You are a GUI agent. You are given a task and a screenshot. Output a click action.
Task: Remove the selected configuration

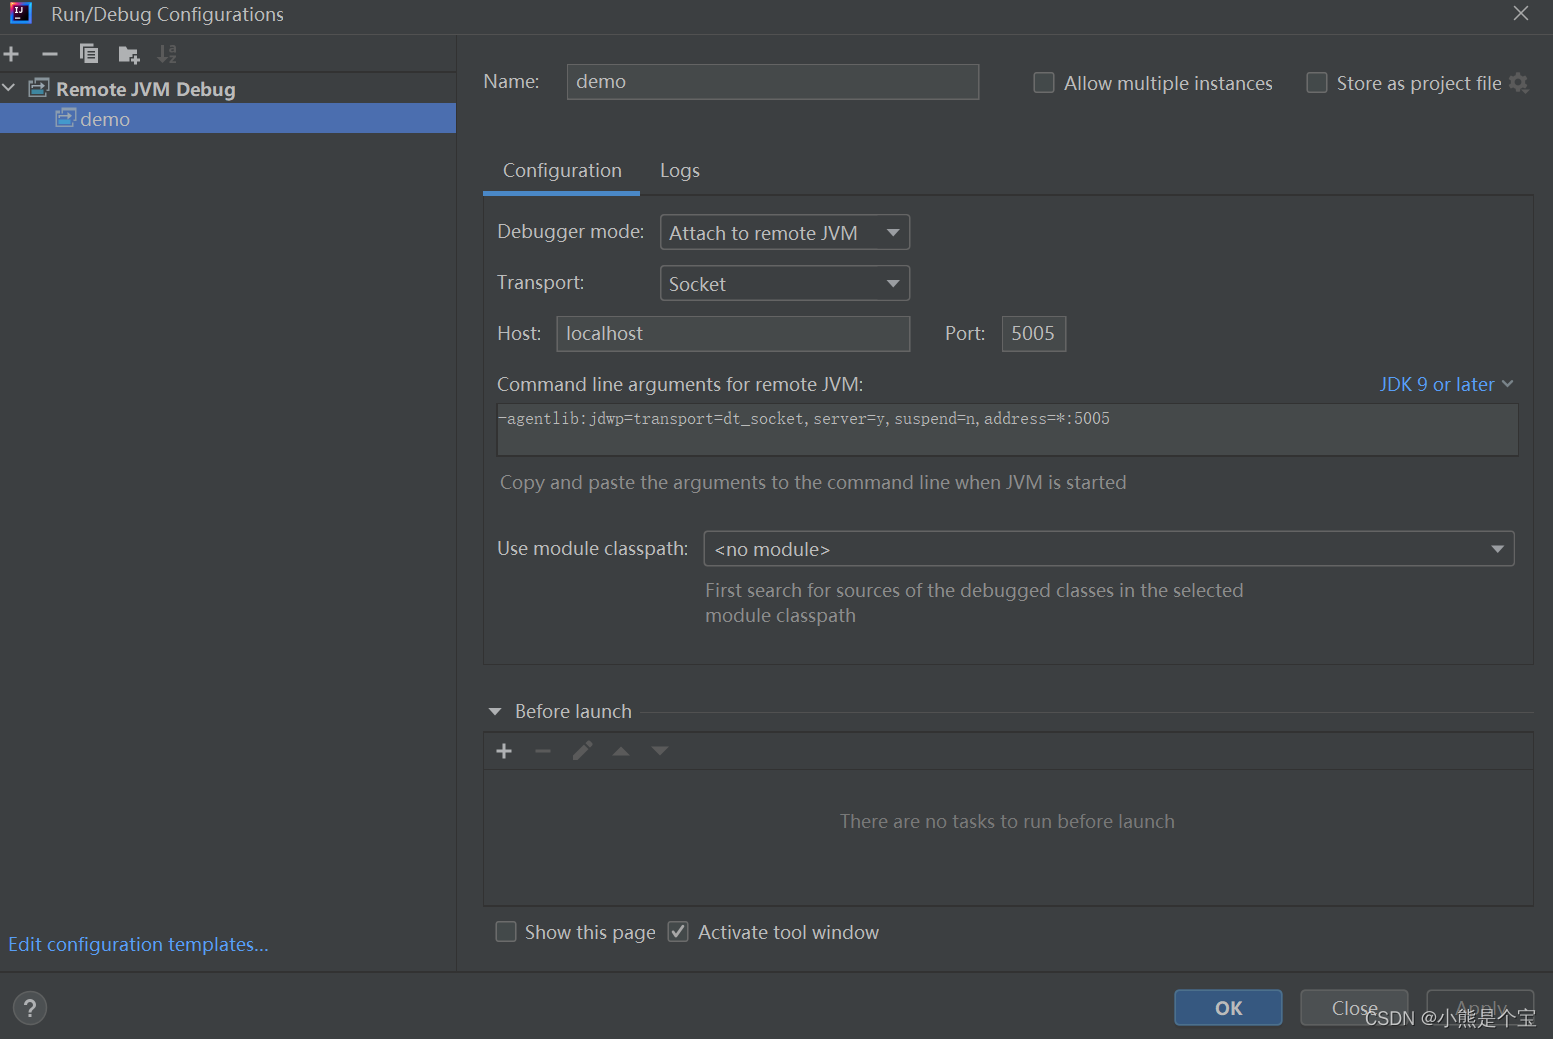[49, 53]
